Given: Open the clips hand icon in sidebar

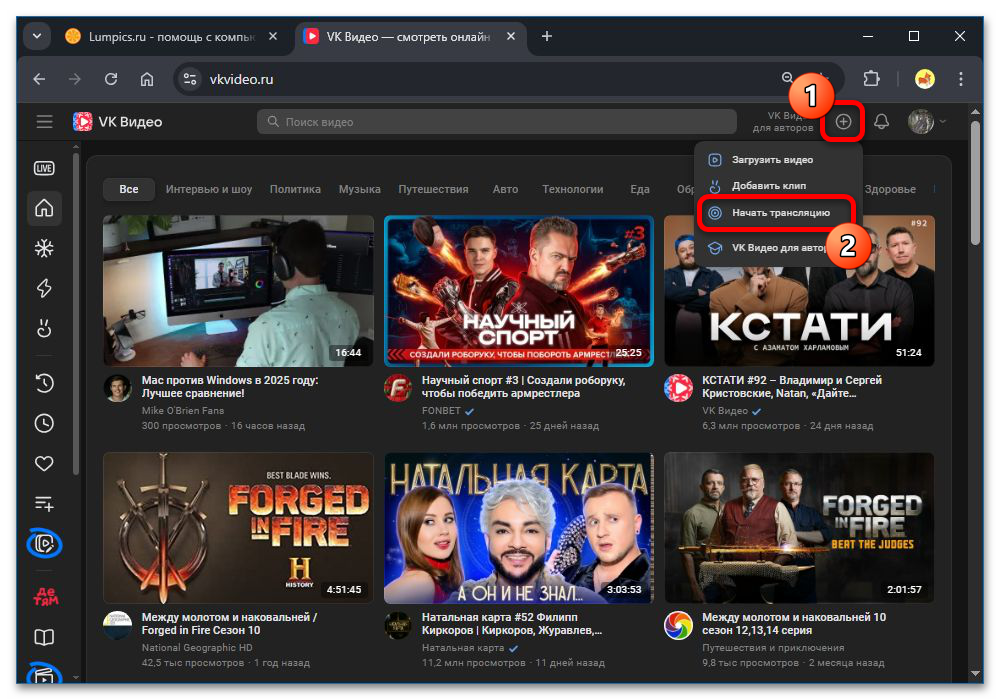Looking at the screenshot, I should 44,328.
